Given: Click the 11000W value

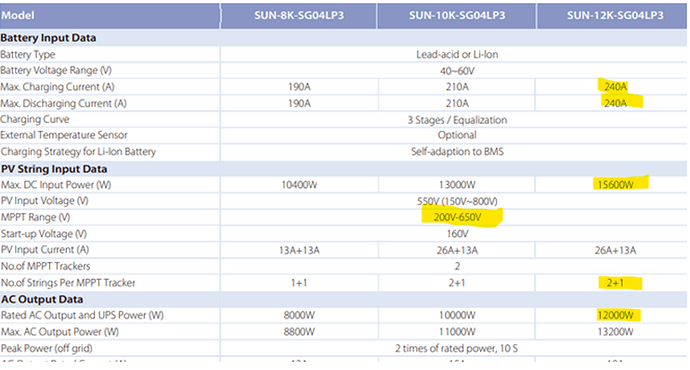Looking at the screenshot, I should tap(457, 332).
